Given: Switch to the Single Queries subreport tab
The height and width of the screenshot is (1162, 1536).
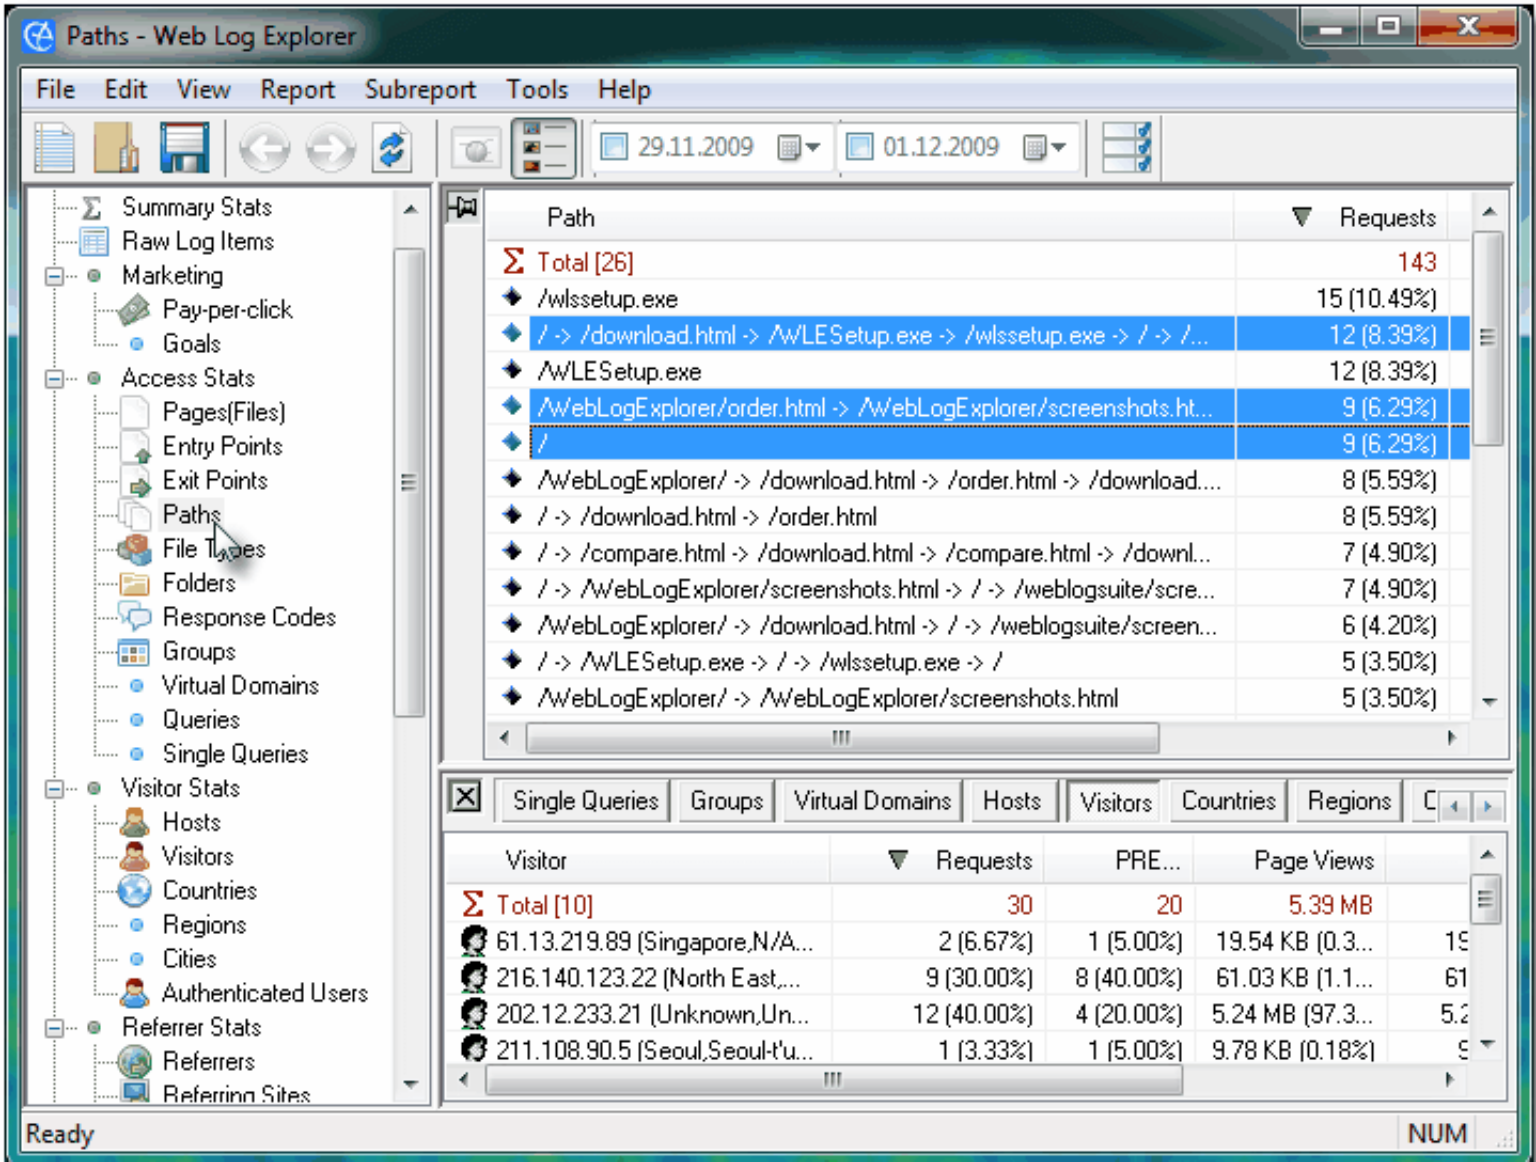Looking at the screenshot, I should tap(585, 801).
